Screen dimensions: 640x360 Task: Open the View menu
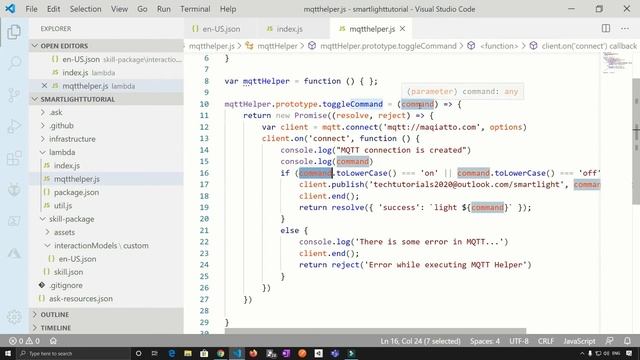[x=119, y=9]
